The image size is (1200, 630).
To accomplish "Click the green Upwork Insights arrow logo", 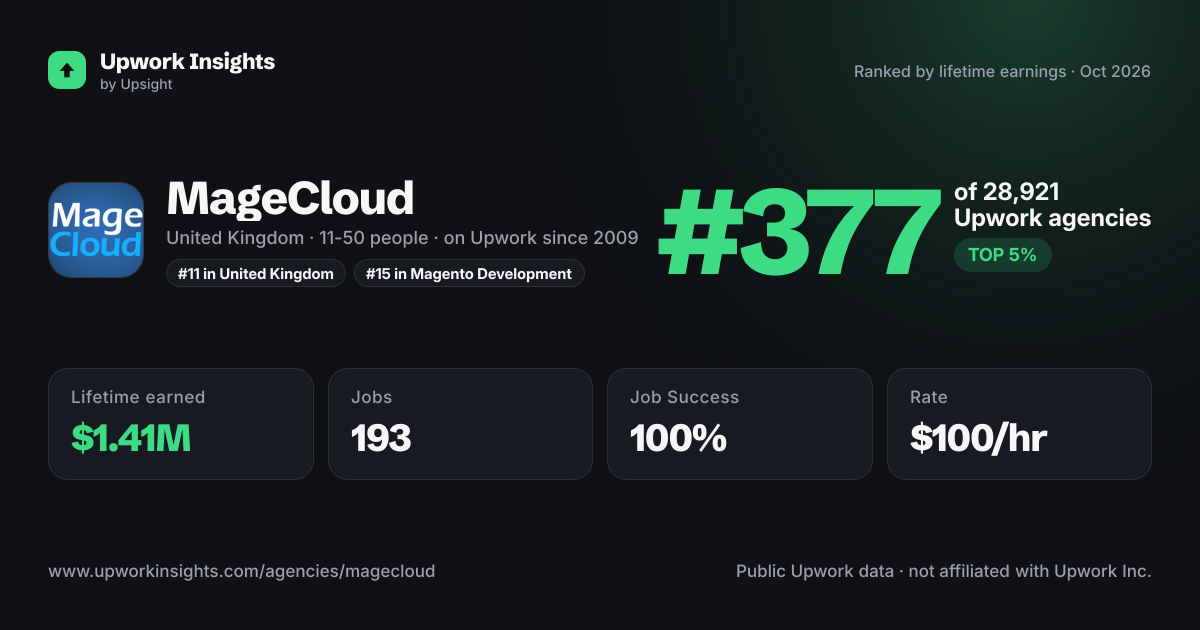I will 67,70.
